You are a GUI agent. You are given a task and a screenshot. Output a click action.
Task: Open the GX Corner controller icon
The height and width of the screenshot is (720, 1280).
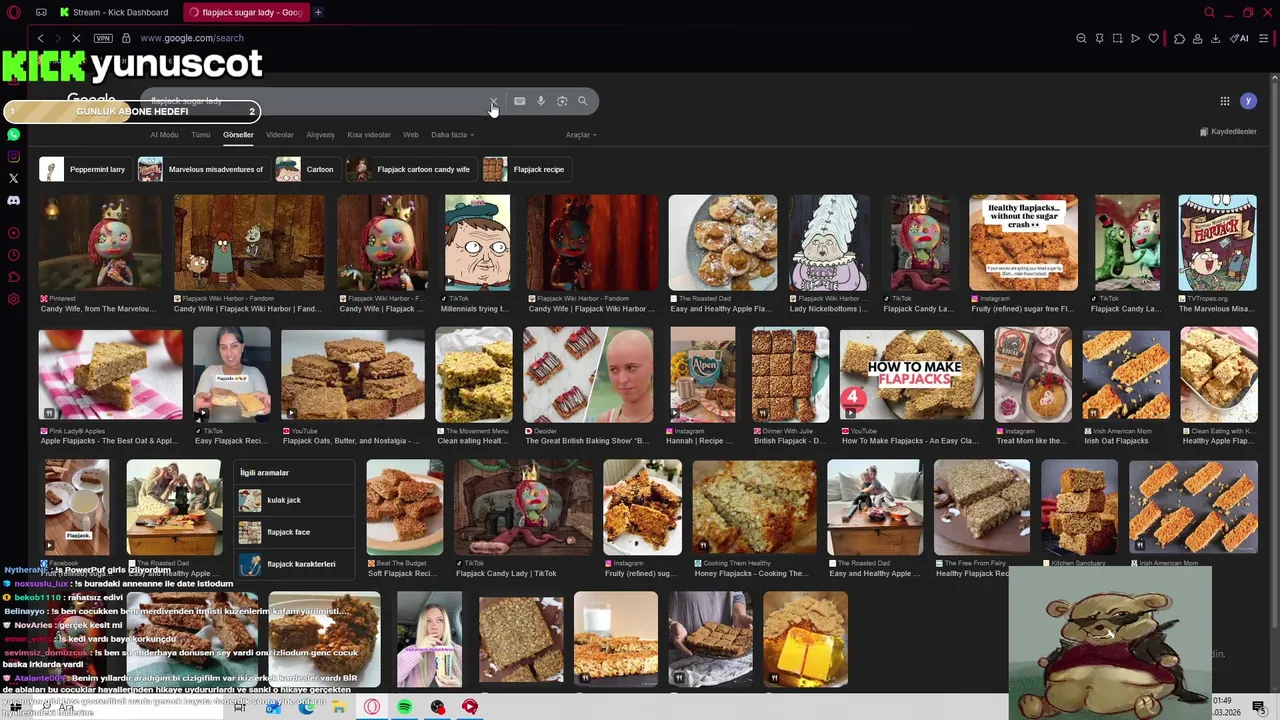click(41, 12)
